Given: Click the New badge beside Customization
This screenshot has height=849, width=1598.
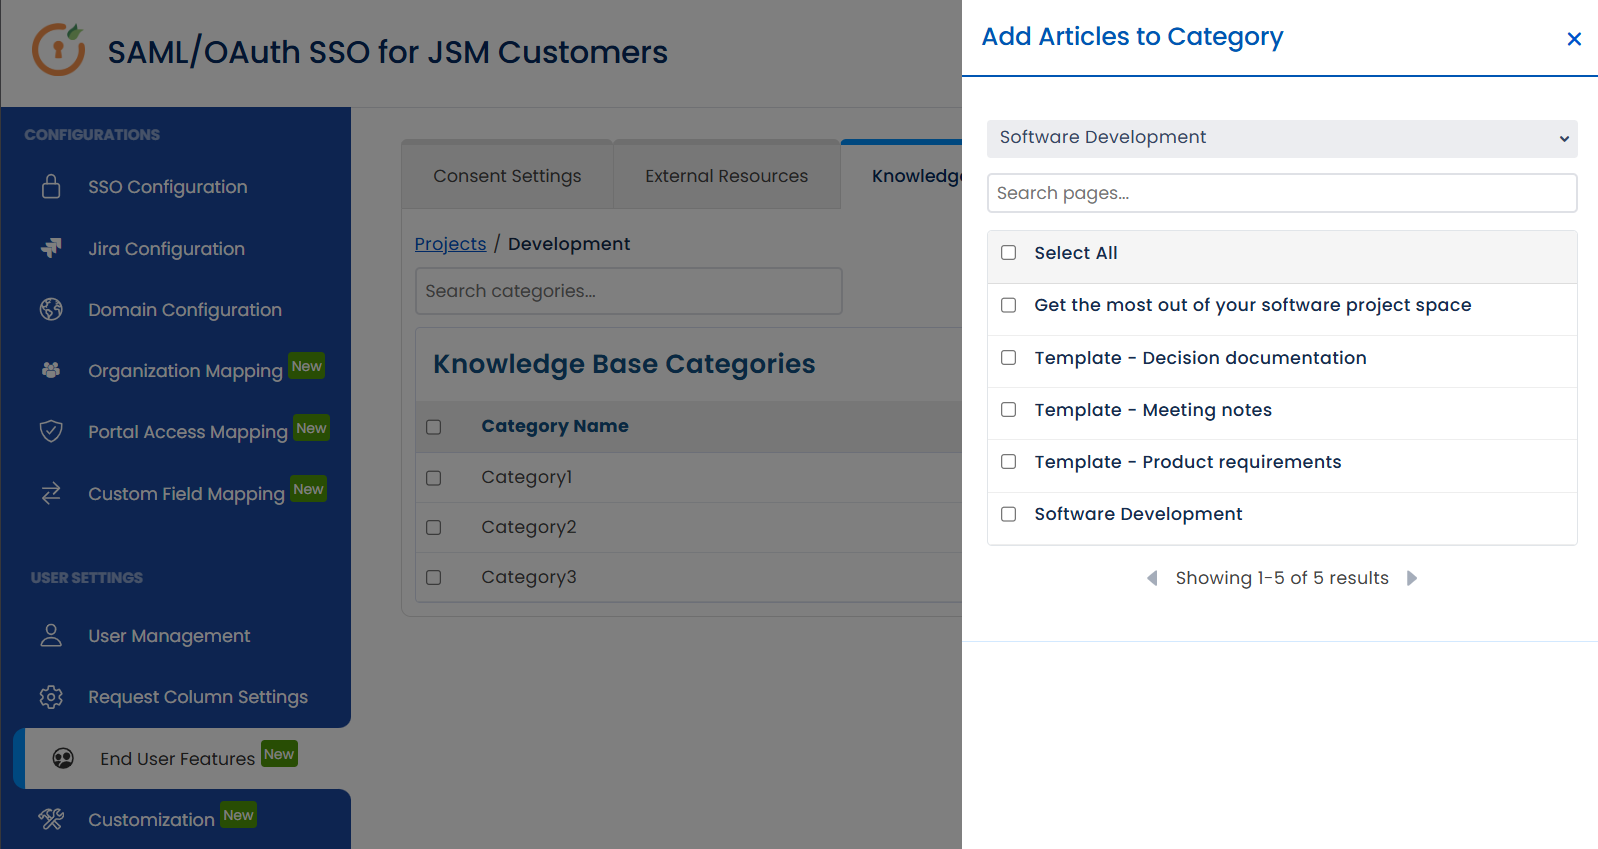Looking at the screenshot, I should click(x=238, y=815).
